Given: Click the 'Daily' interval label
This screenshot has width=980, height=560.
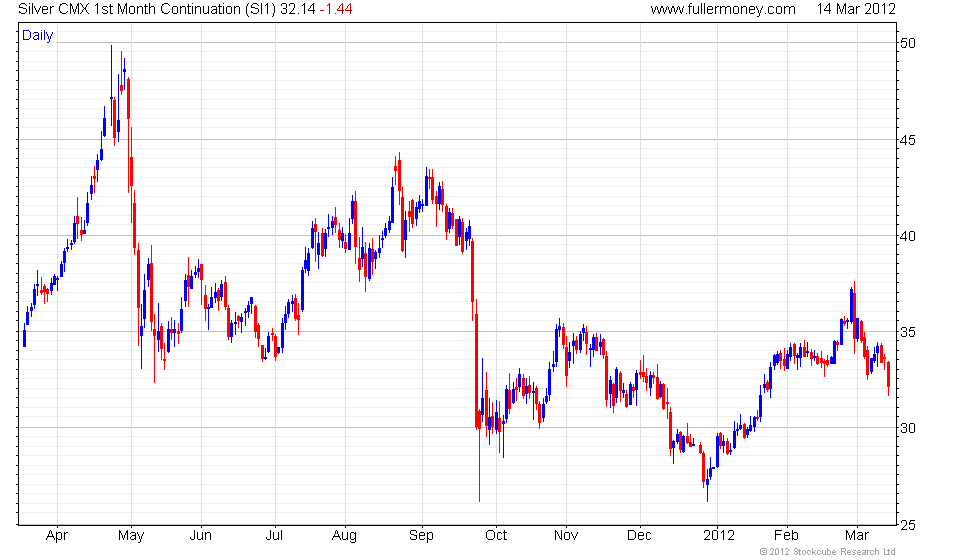Looking at the screenshot, I should [x=38, y=36].
